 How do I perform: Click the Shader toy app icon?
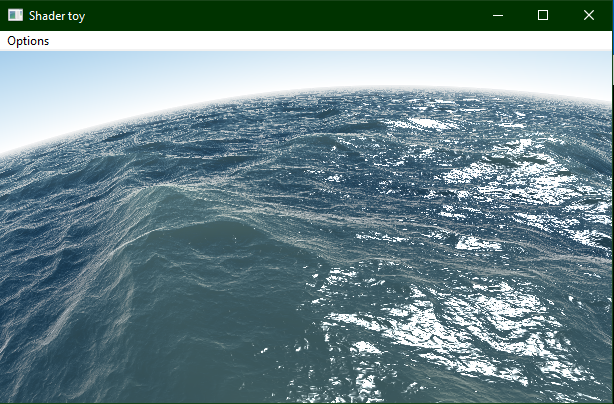tap(15, 15)
